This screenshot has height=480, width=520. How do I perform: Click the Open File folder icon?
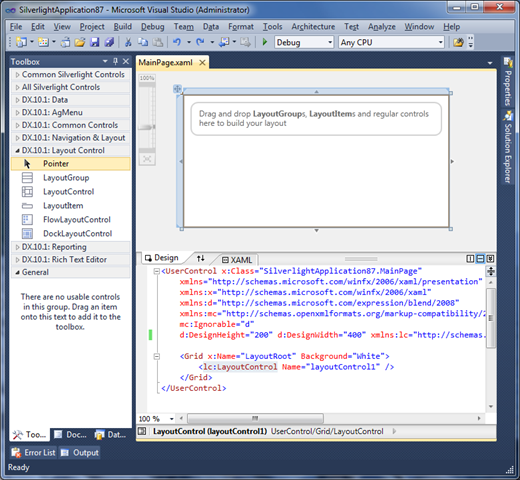tap(80, 42)
